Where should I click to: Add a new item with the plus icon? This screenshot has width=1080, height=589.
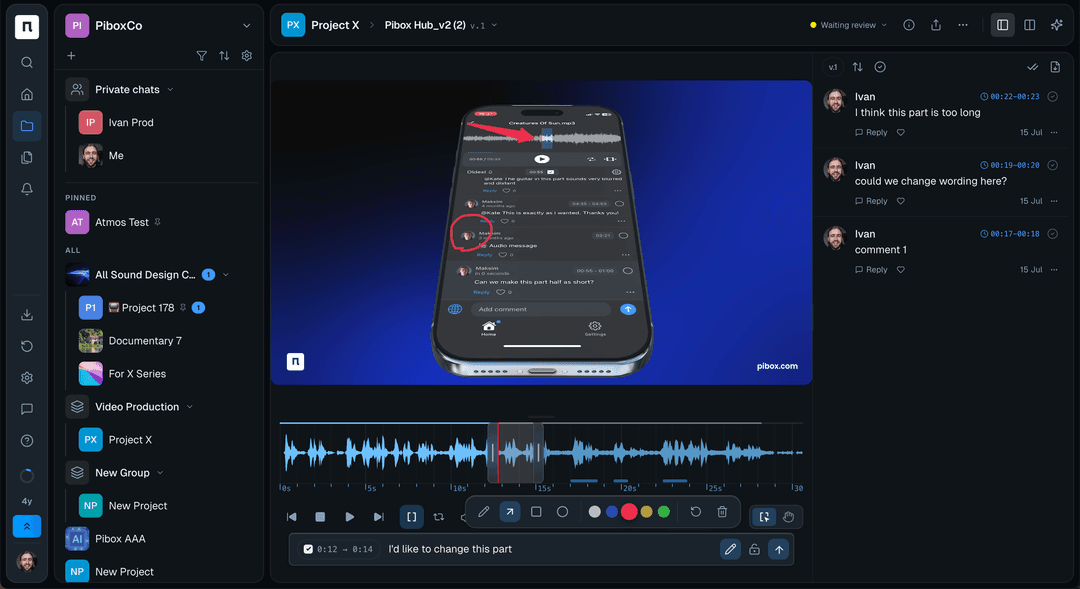(x=71, y=56)
